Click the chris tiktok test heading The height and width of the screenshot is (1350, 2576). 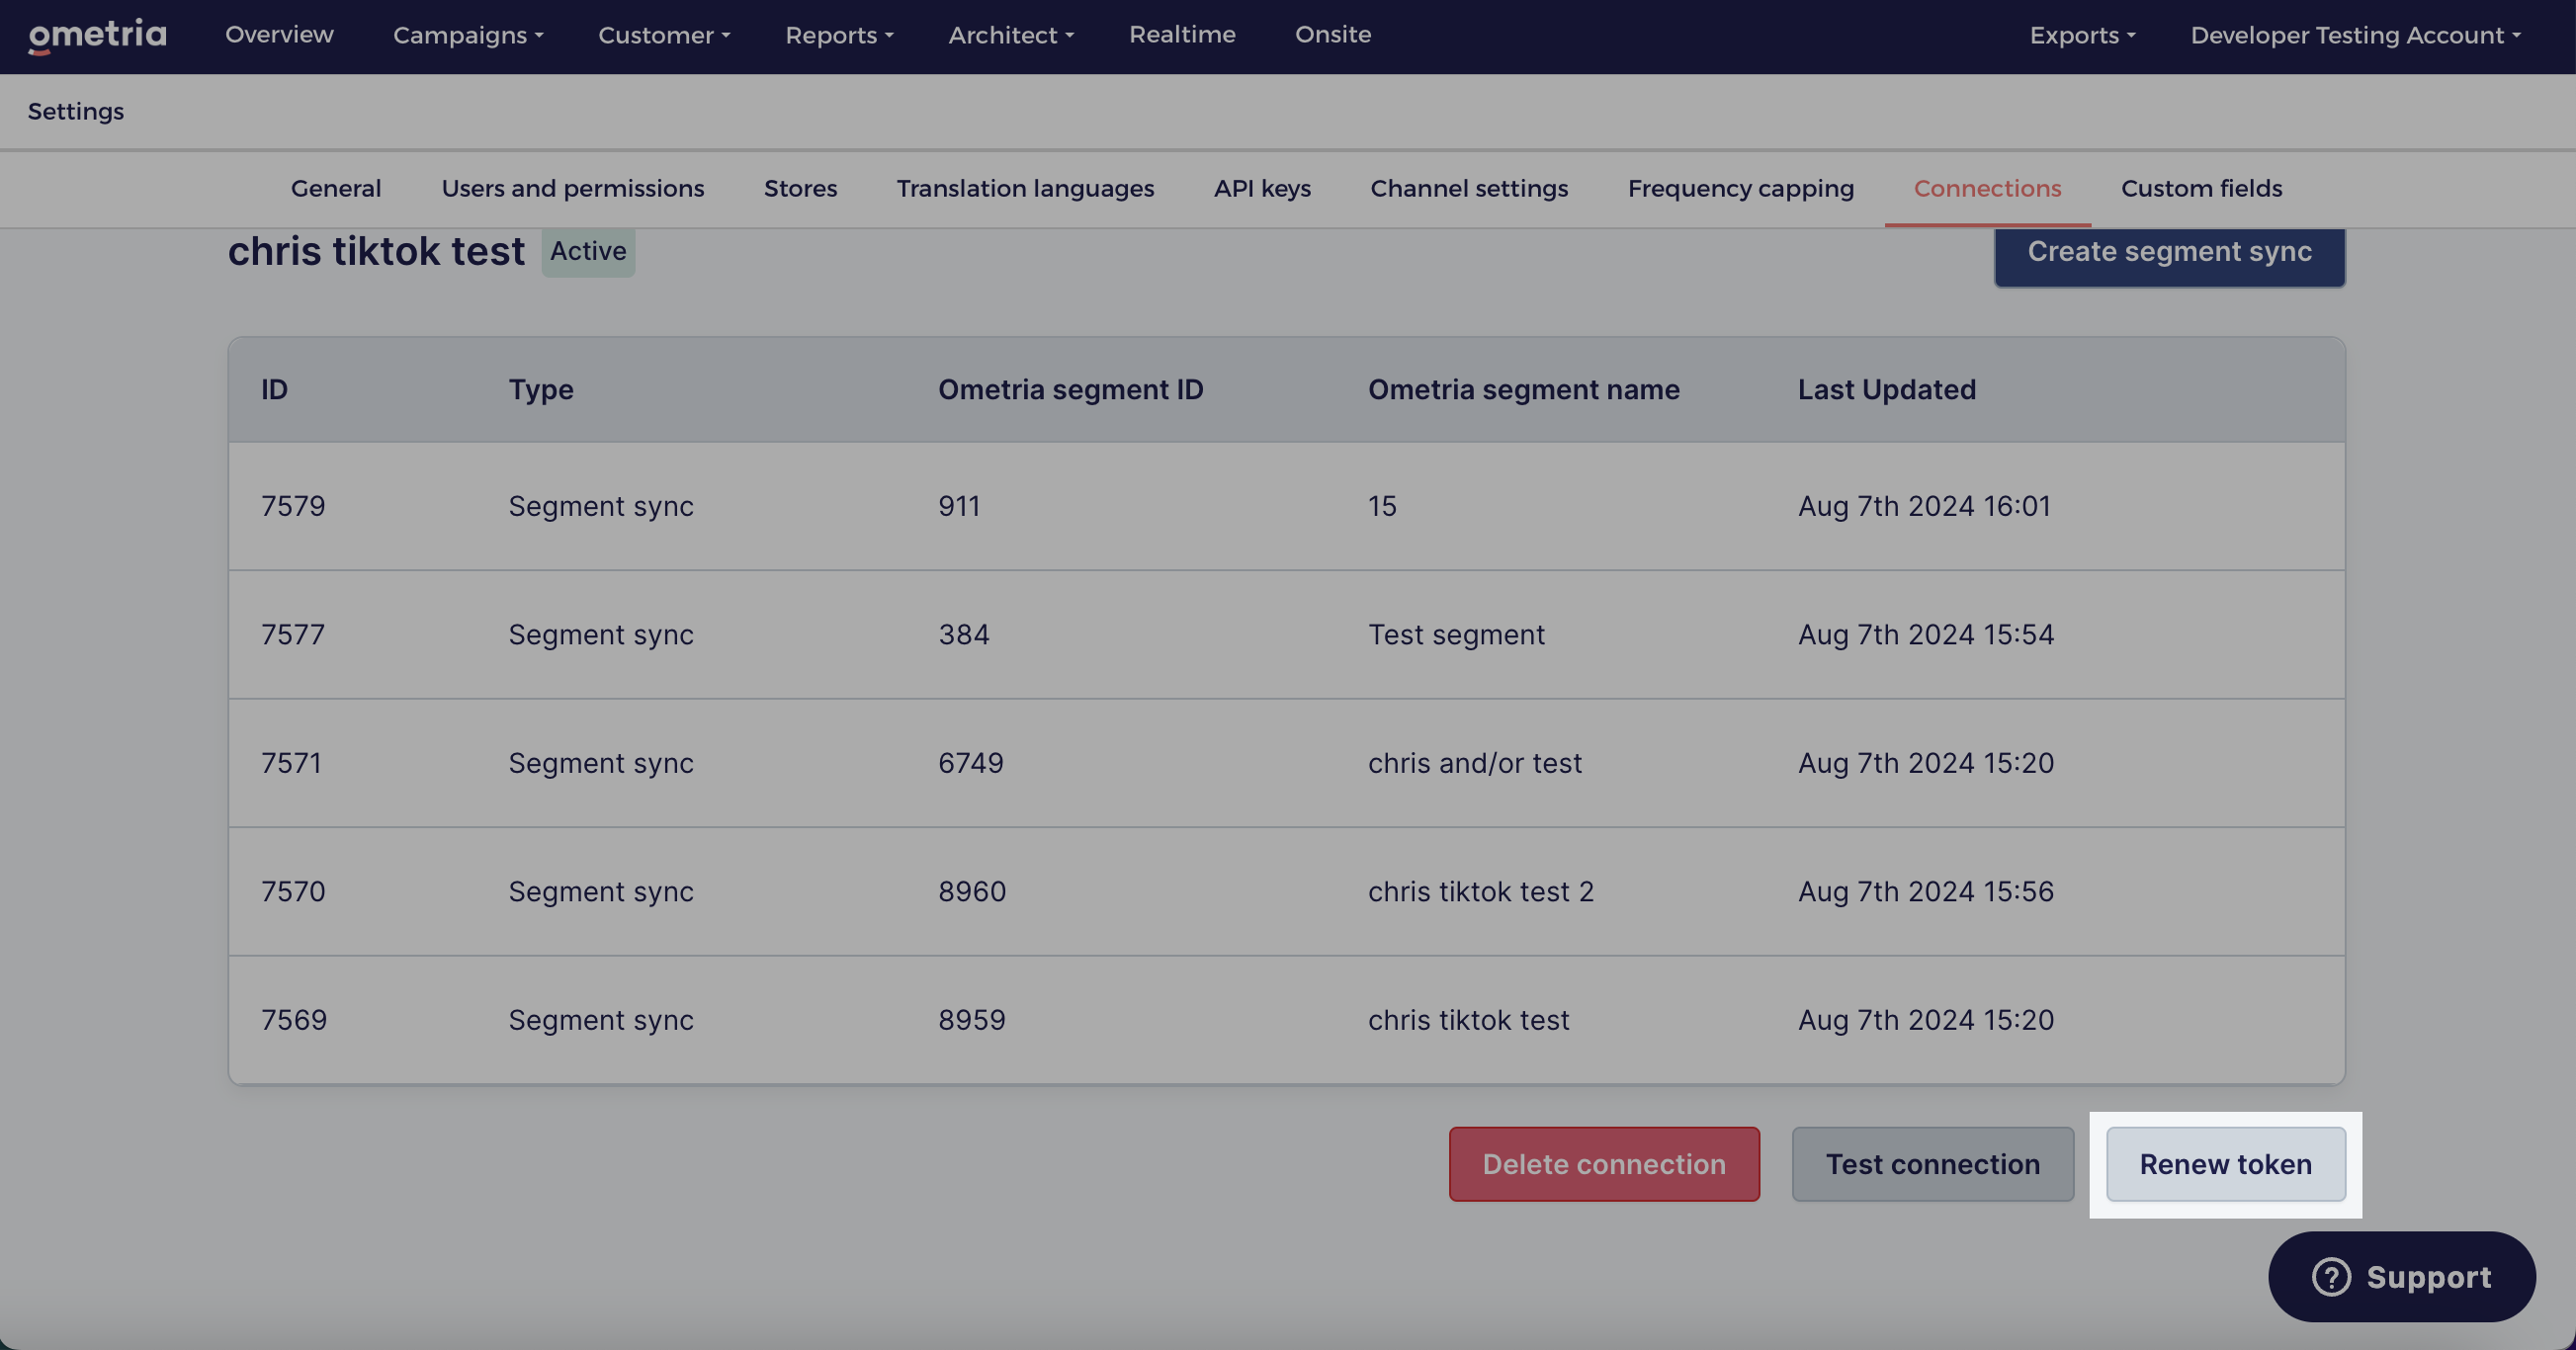(x=376, y=251)
